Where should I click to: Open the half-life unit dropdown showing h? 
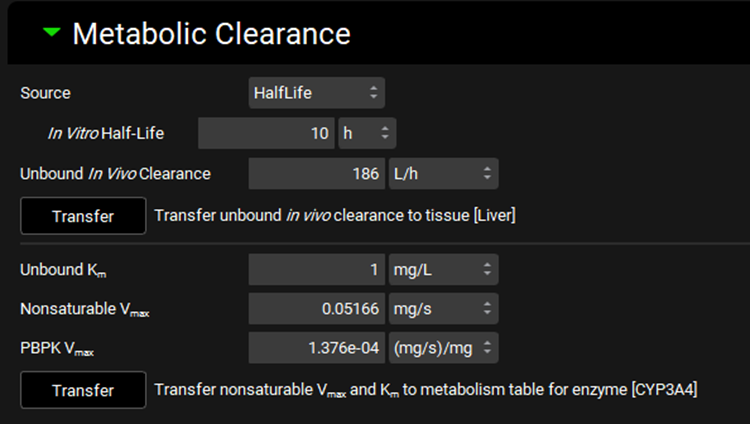(367, 133)
